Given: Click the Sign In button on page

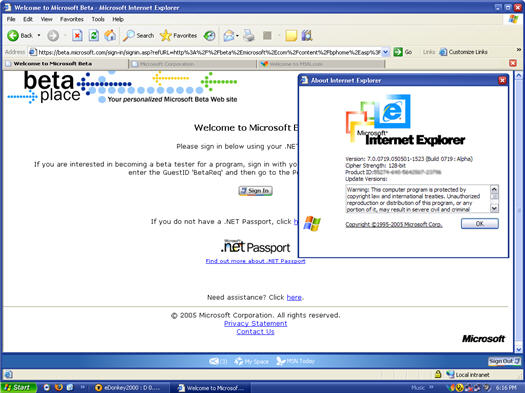Looking at the screenshot, I should (255, 190).
